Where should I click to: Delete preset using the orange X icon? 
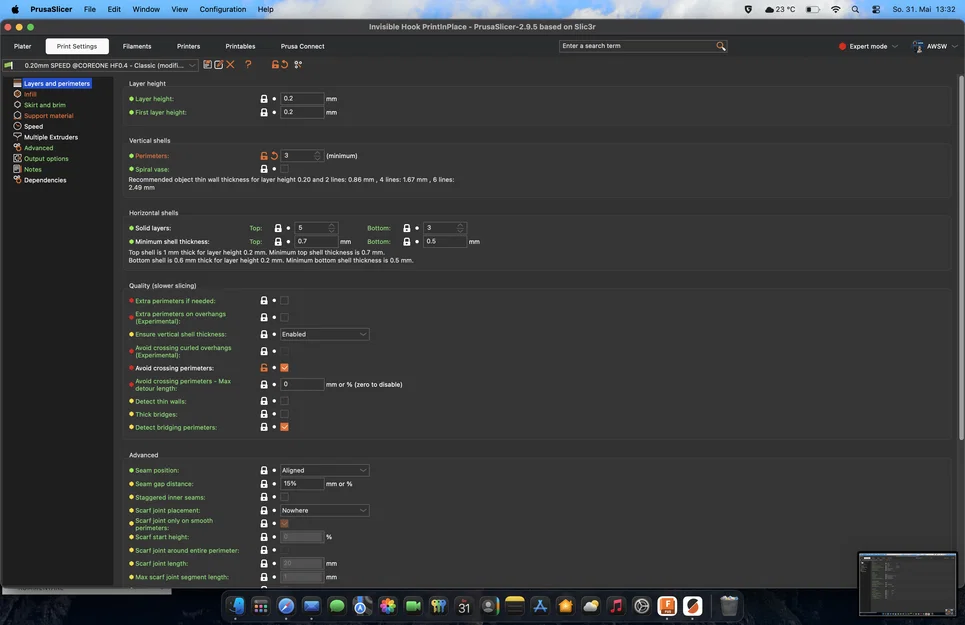230,65
